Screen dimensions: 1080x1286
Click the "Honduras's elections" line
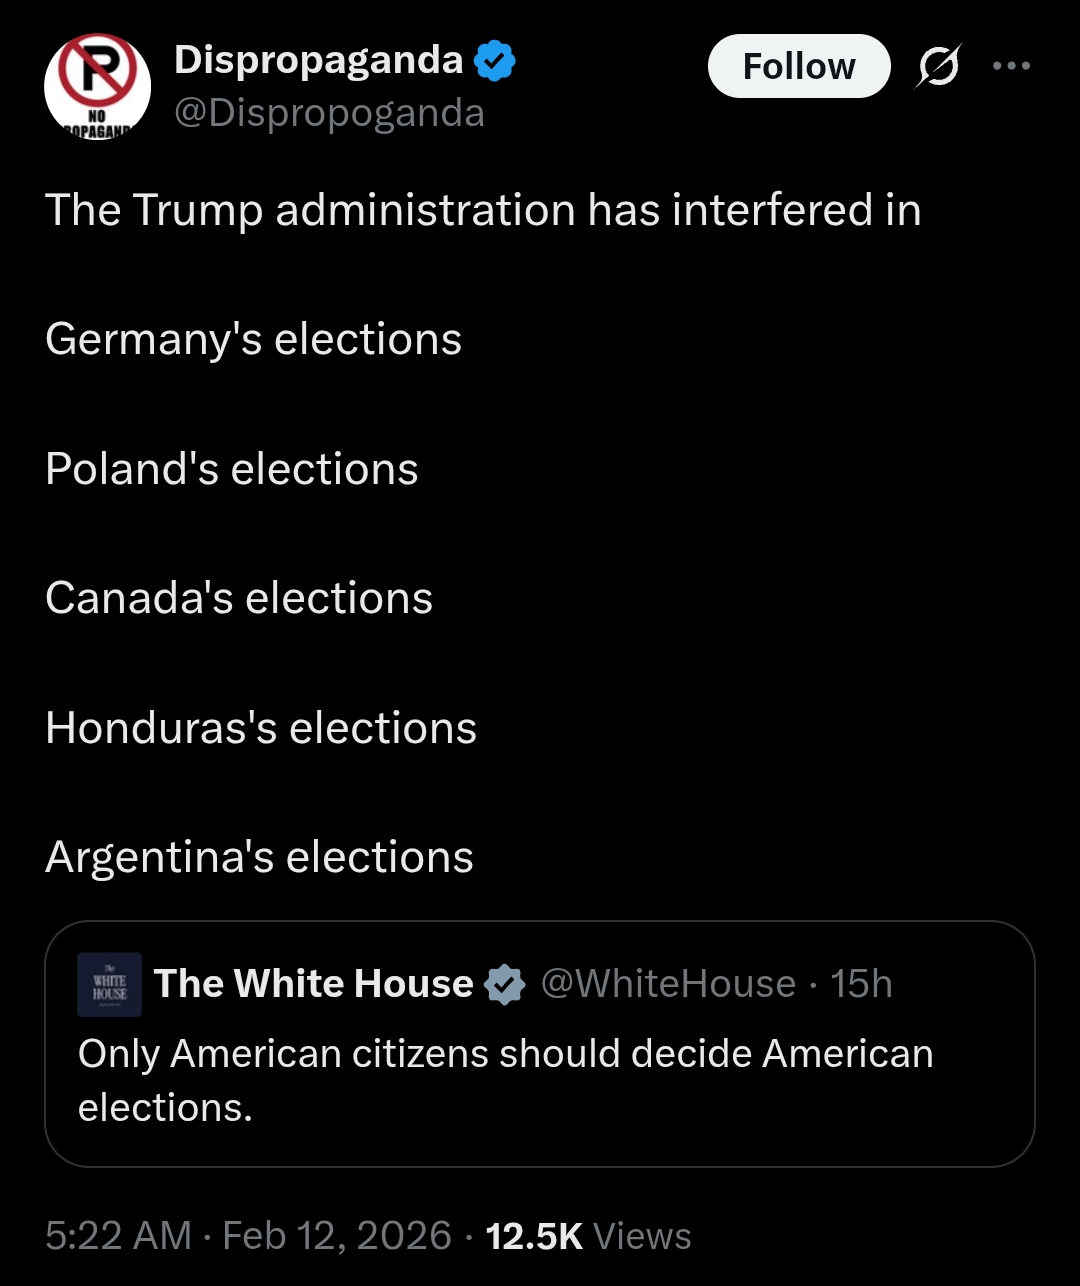[261, 728]
